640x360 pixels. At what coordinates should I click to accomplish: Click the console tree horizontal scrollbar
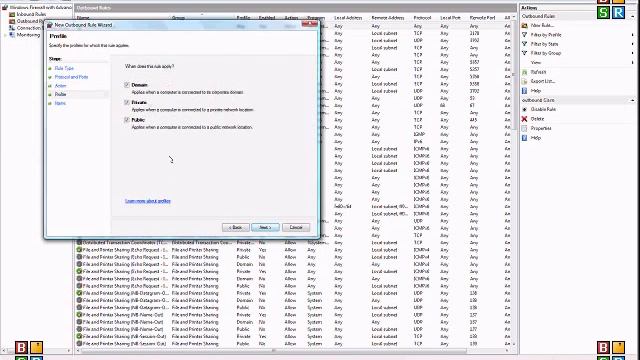tap(36, 351)
